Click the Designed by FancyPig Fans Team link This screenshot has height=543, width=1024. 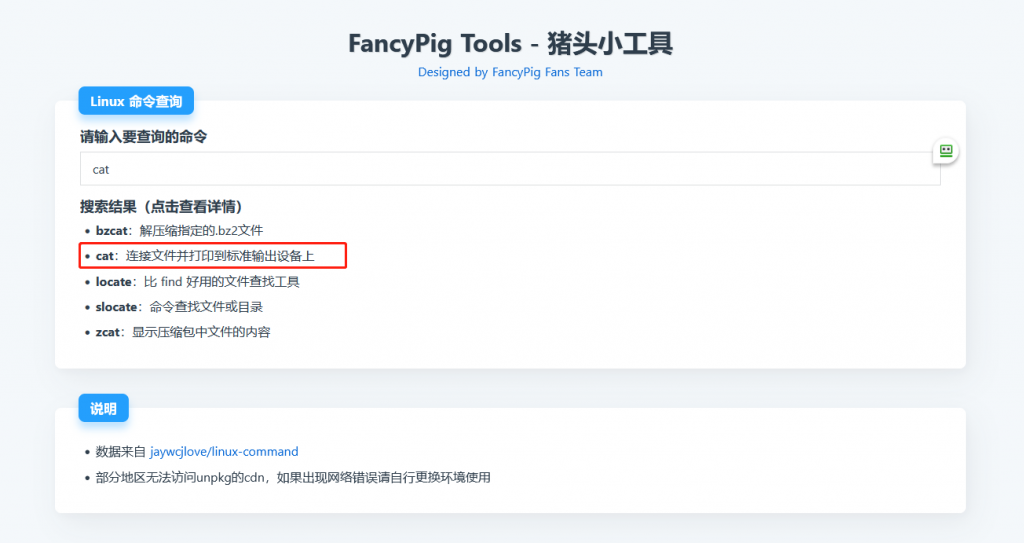click(x=510, y=72)
